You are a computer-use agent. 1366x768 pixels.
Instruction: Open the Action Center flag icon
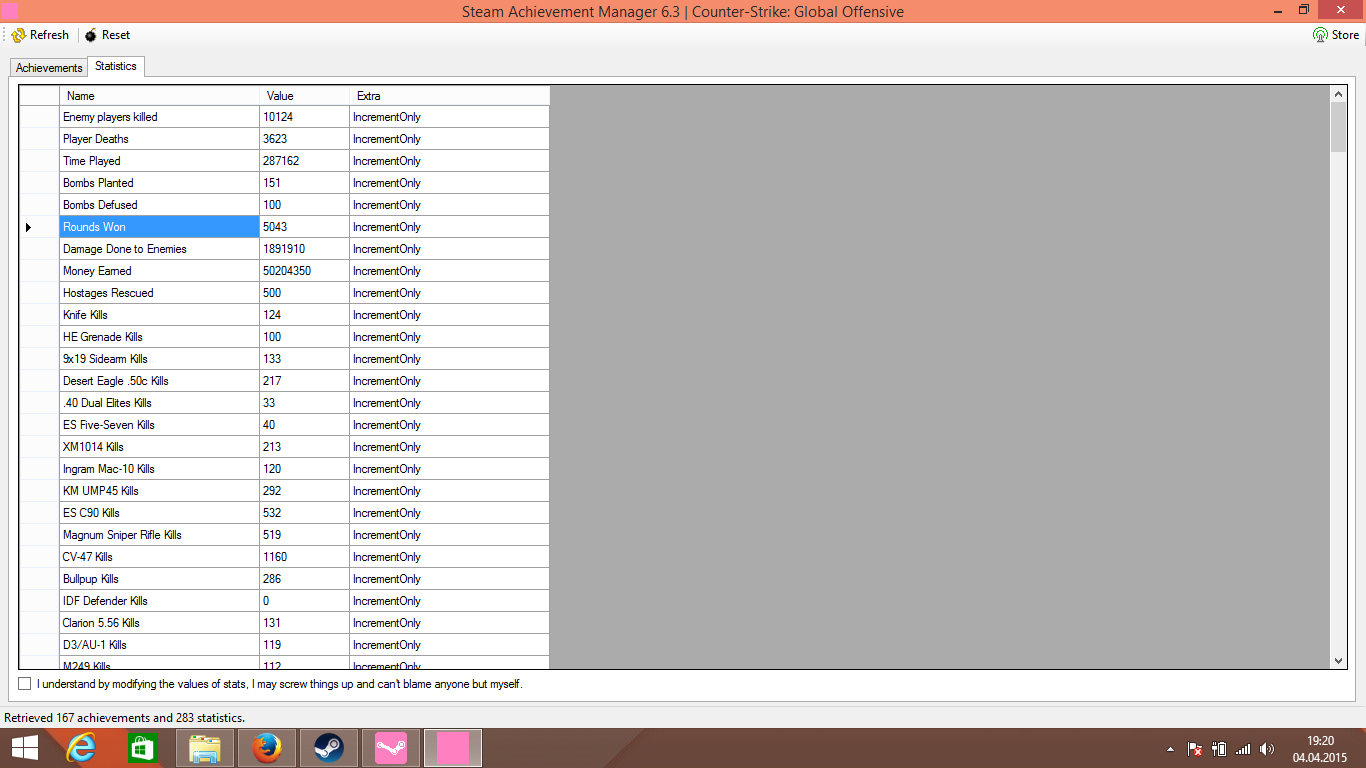pyautogui.click(x=1194, y=749)
